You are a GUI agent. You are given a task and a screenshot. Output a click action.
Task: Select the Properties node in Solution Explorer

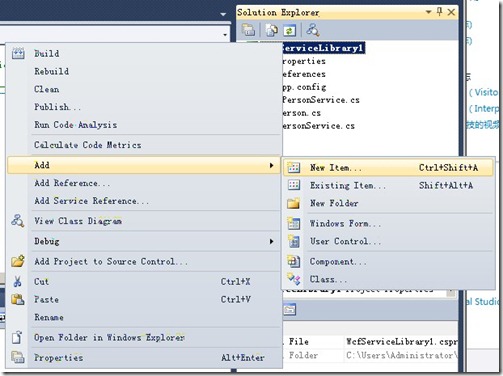[x=304, y=61]
